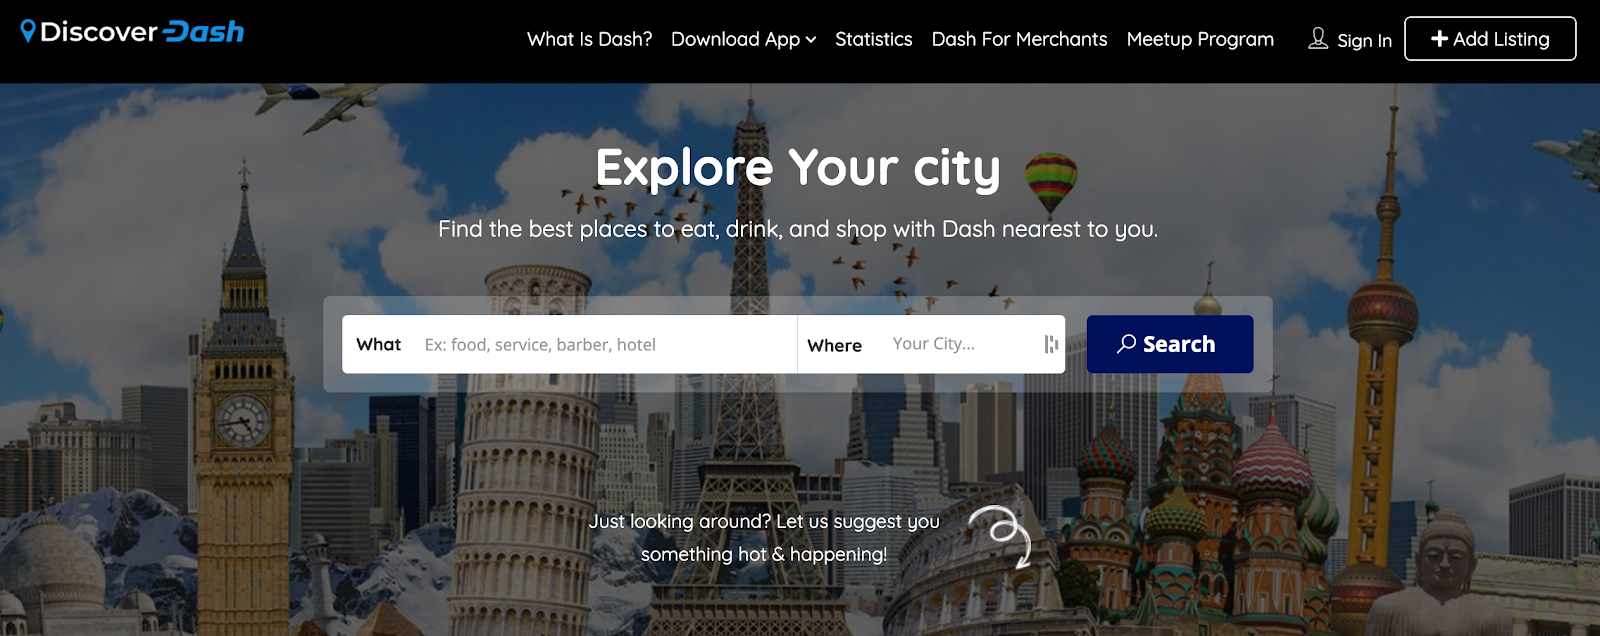Viewport: 1600px width, 636px height.
Task: Click the Add Listing button
Action: click(1490, 38)
